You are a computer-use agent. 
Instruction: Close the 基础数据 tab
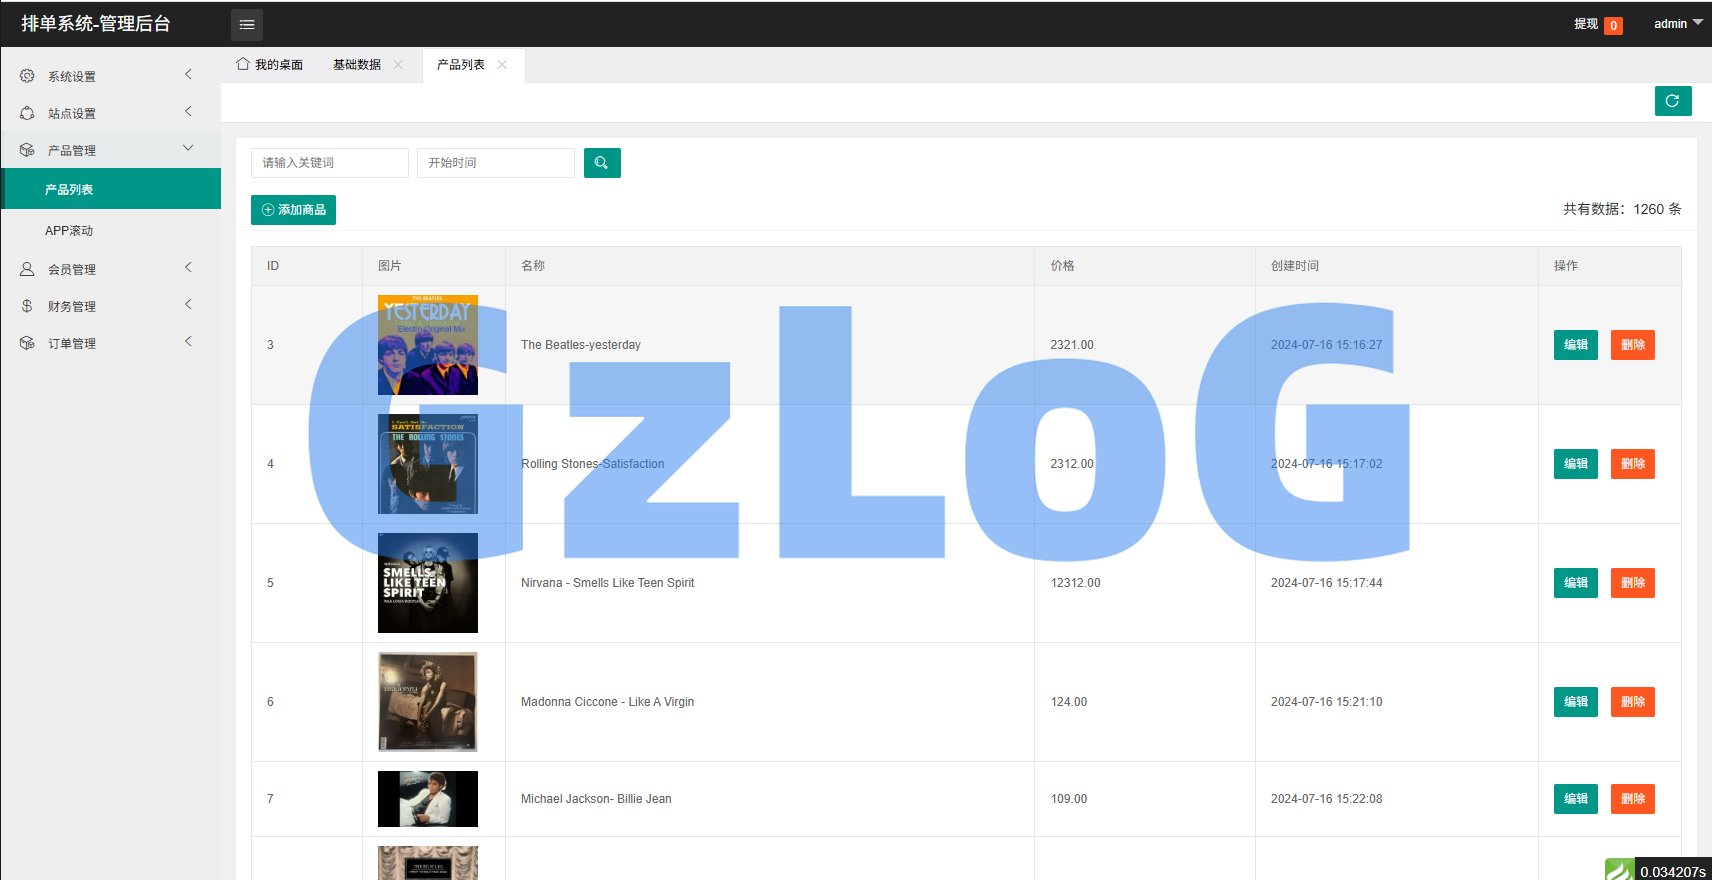(398, 65)
